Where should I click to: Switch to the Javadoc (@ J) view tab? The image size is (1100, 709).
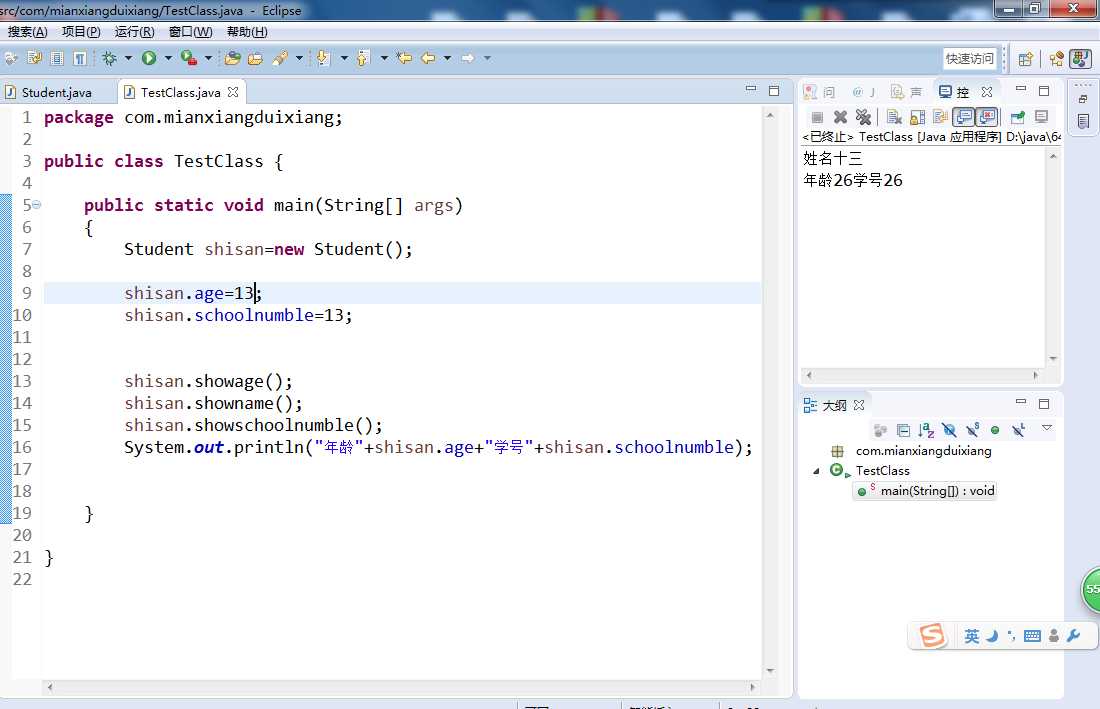coord(864,92)
